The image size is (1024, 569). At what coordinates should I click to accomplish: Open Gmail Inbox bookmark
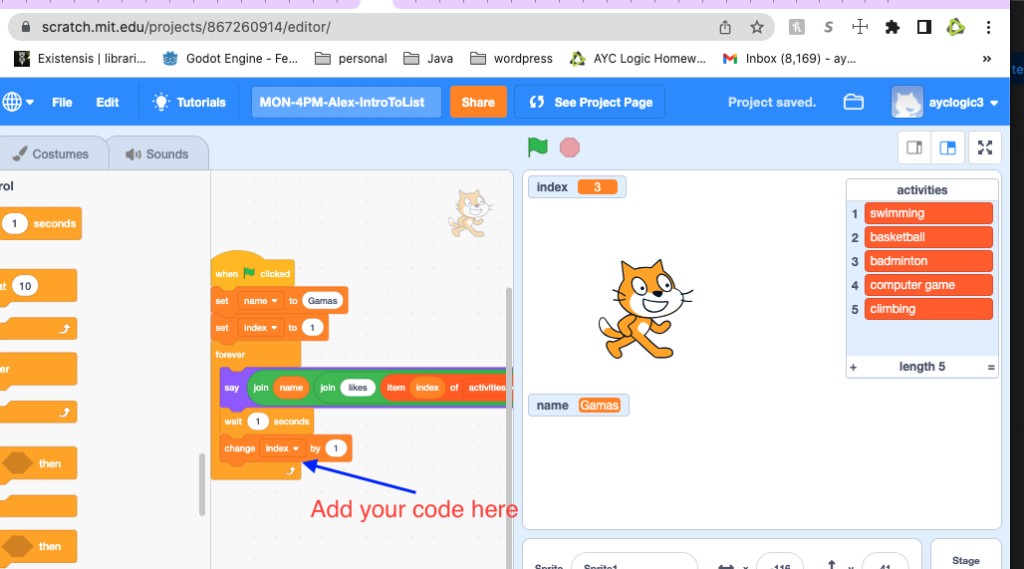click(x=789, y=59)
